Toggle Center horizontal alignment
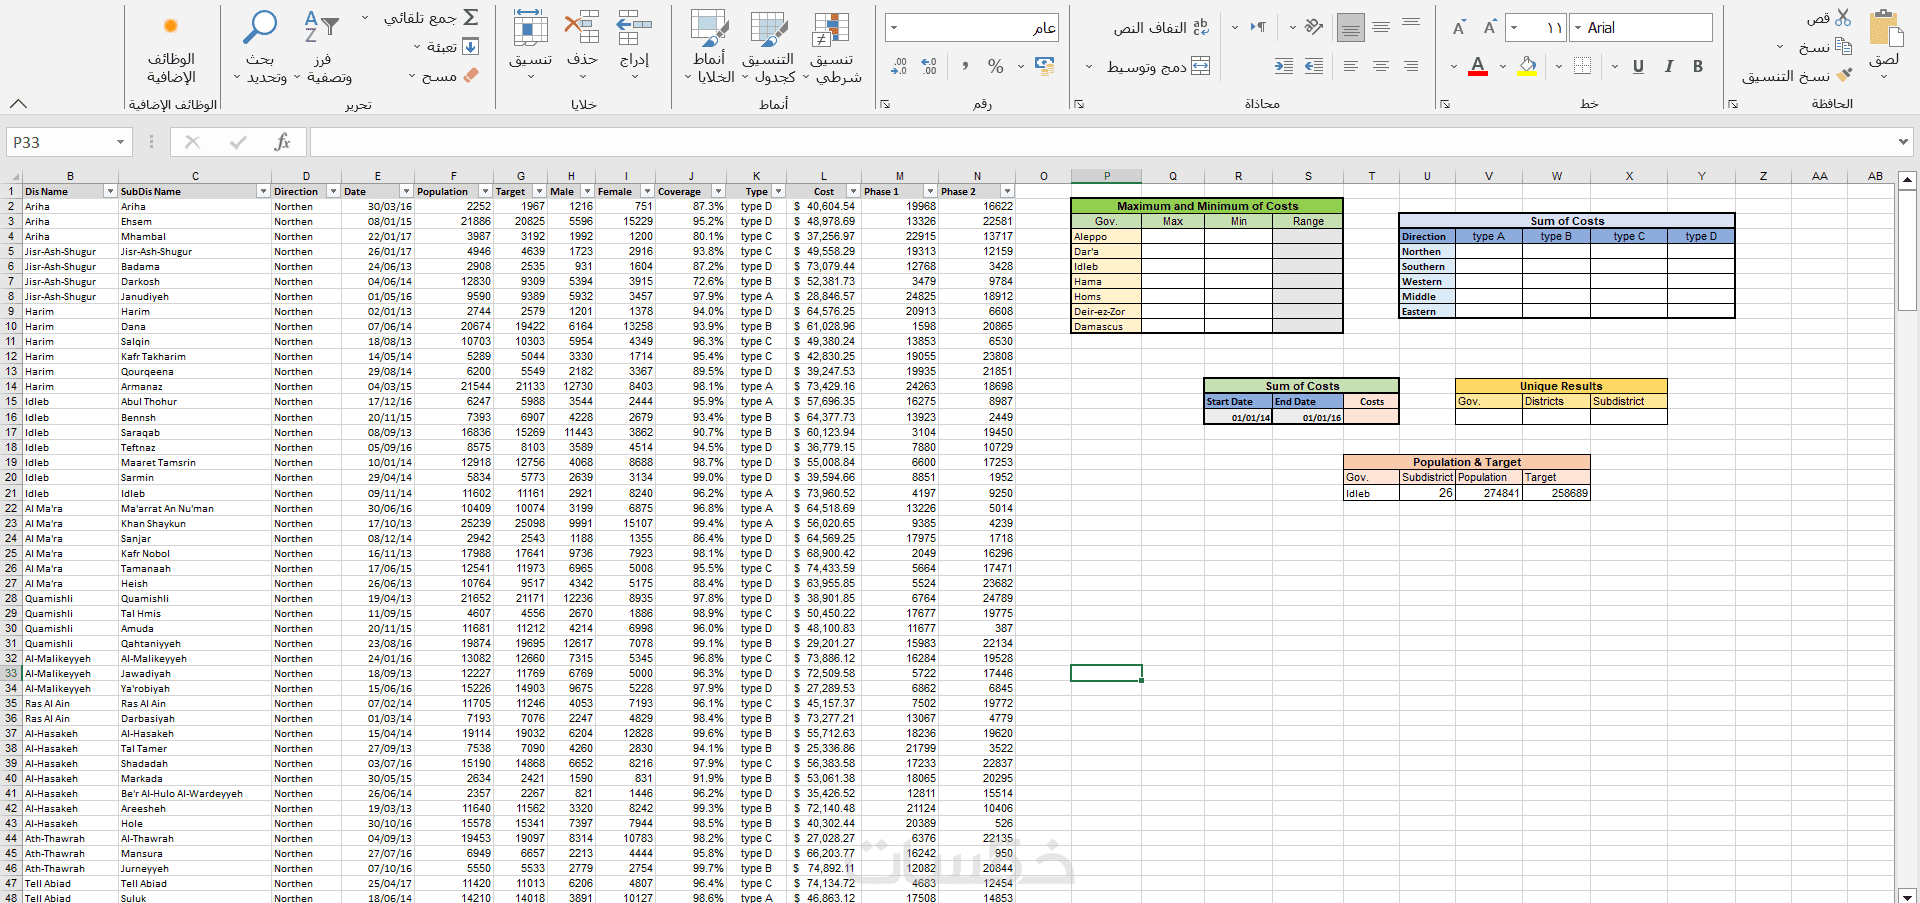The image size is (1920, 903). click(1381, 66)
